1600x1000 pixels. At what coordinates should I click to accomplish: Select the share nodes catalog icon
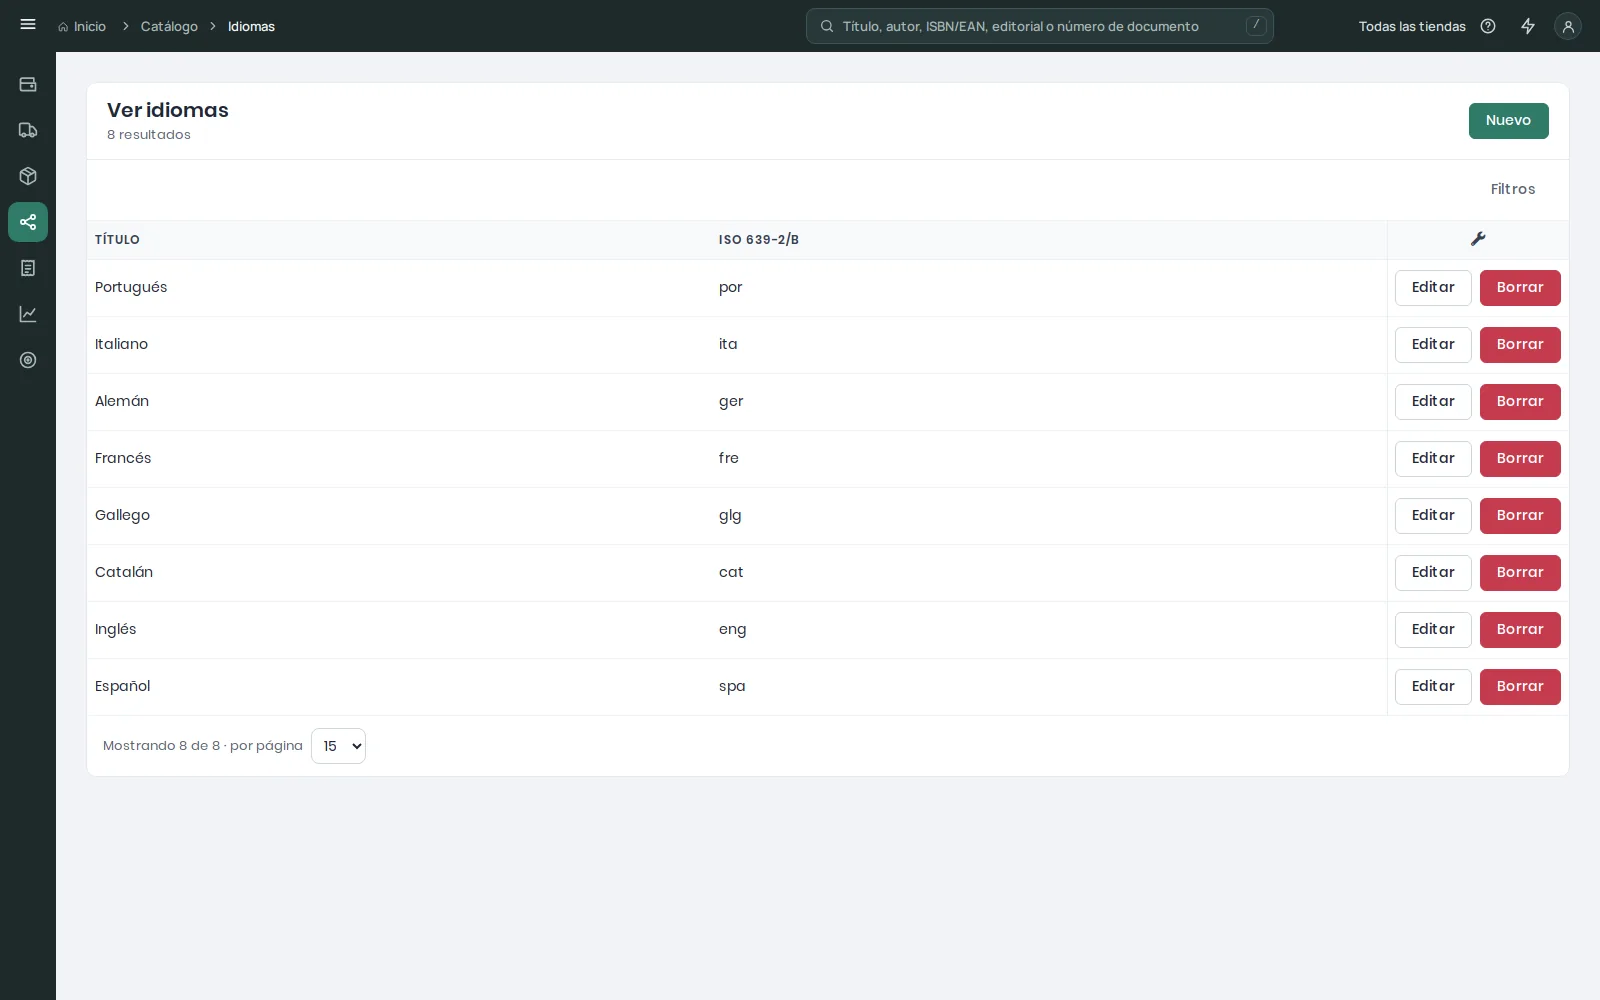click(x=28, y=222)
